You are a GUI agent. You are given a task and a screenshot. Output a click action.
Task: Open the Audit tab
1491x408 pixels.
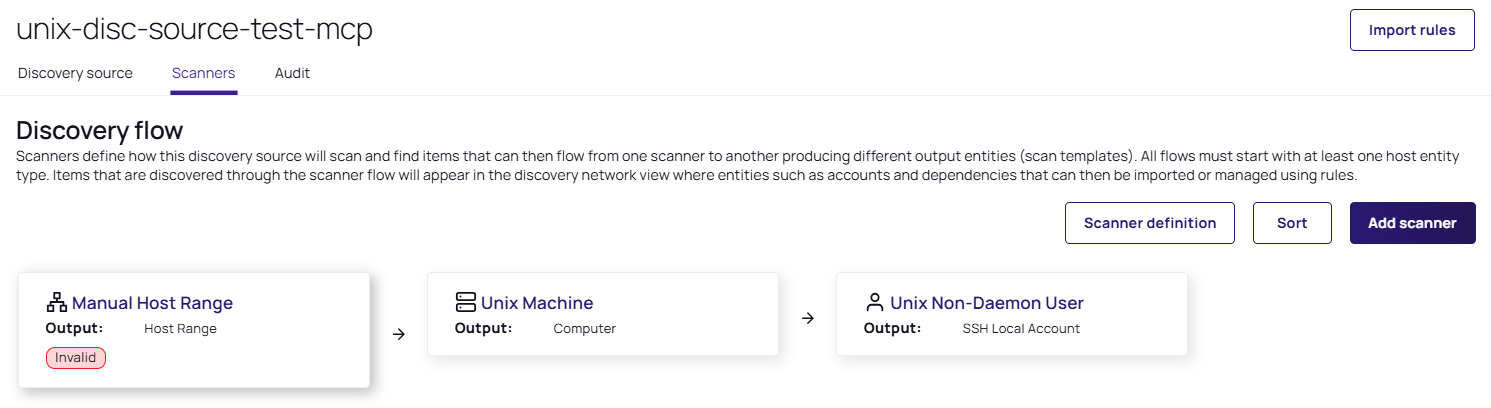(x=292, y=73)
